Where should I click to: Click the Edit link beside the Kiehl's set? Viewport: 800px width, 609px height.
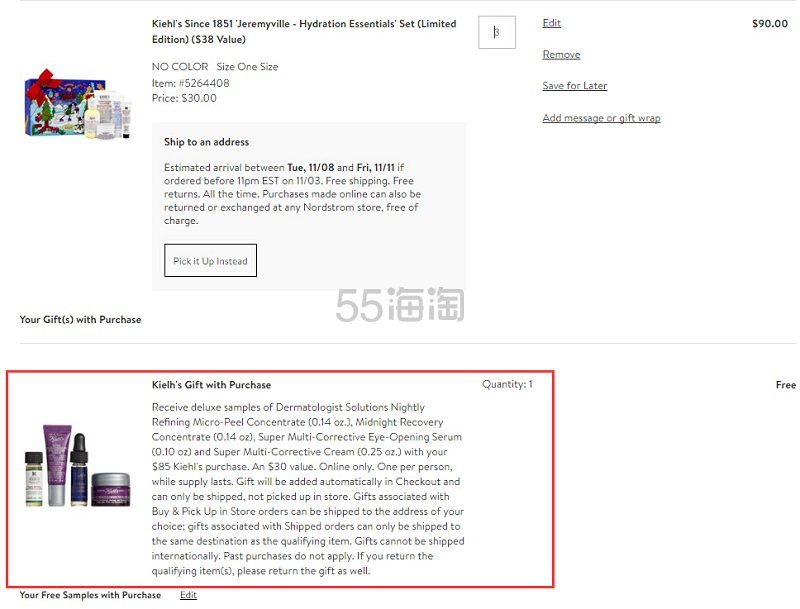point(552,23)
